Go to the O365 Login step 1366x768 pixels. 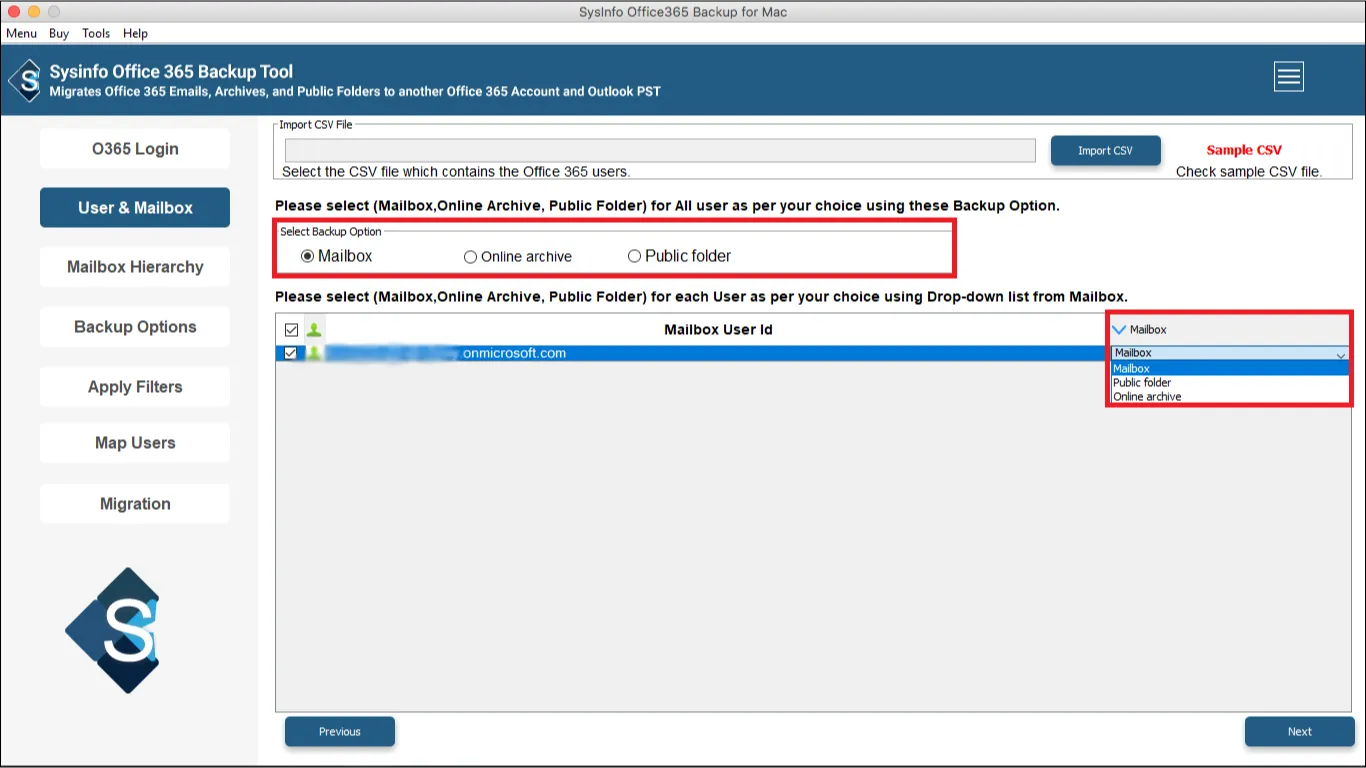[x=135, y=149]
